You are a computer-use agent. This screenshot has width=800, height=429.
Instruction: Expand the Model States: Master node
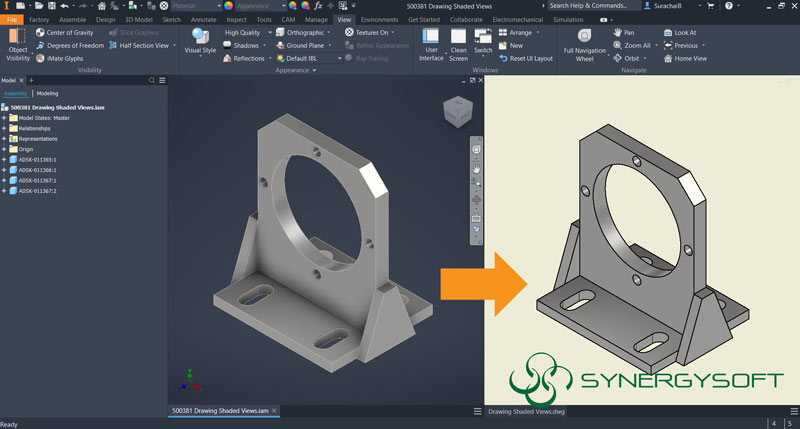point(5,118)
